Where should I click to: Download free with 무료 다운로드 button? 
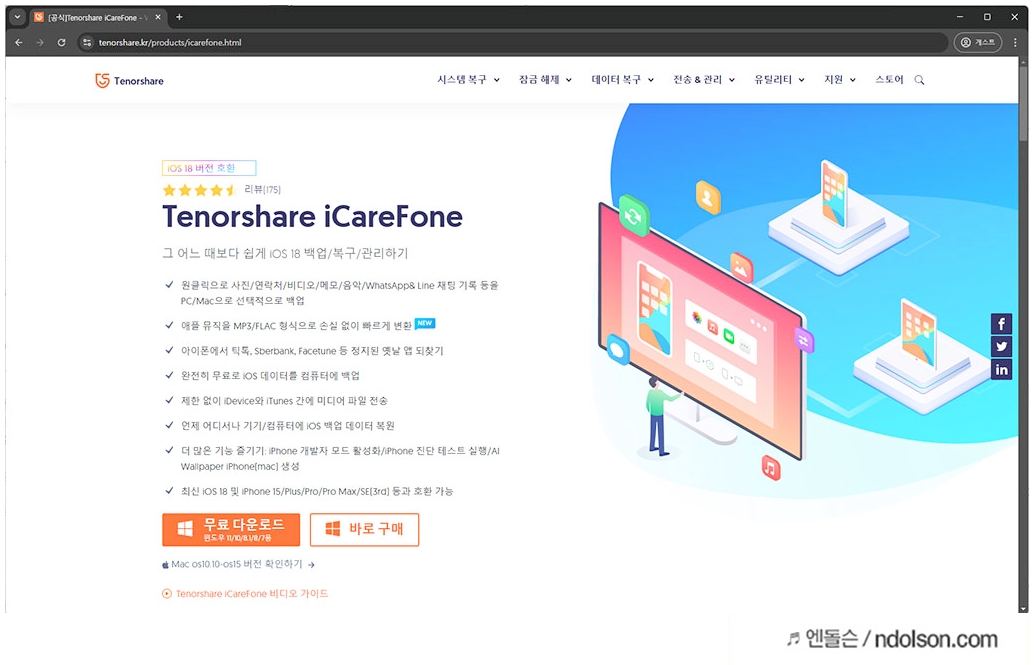pos(231,530)
